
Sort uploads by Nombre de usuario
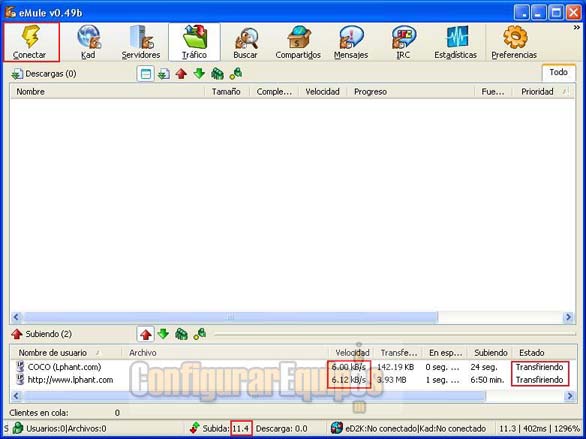click(x=66, y=353)
